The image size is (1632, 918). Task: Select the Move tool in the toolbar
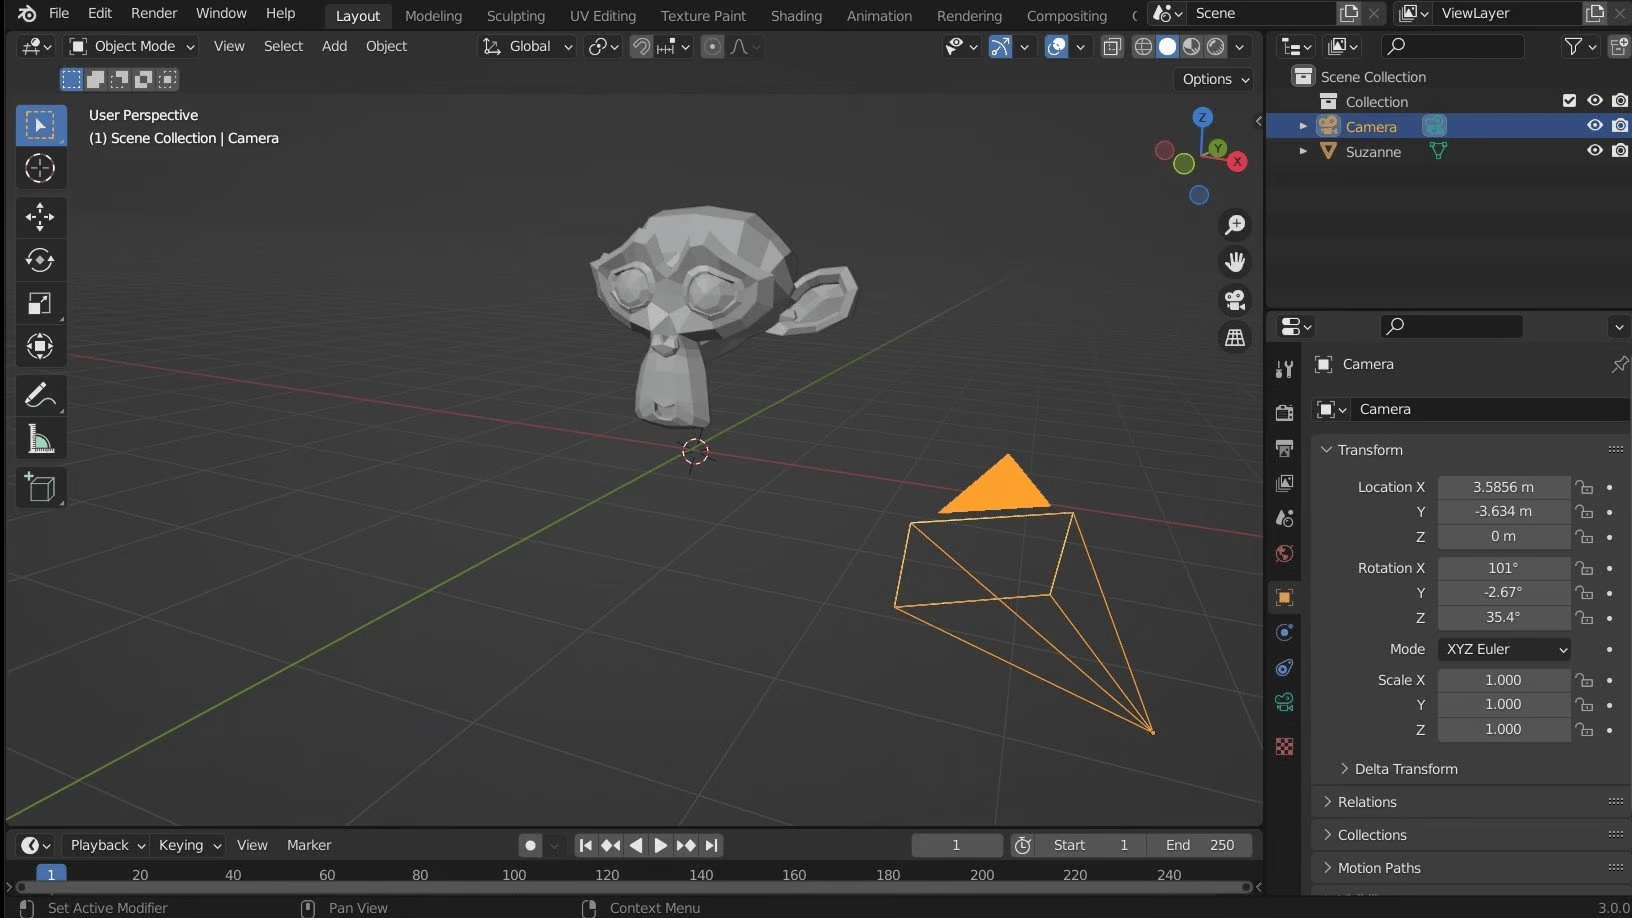(x=40, y=217)
